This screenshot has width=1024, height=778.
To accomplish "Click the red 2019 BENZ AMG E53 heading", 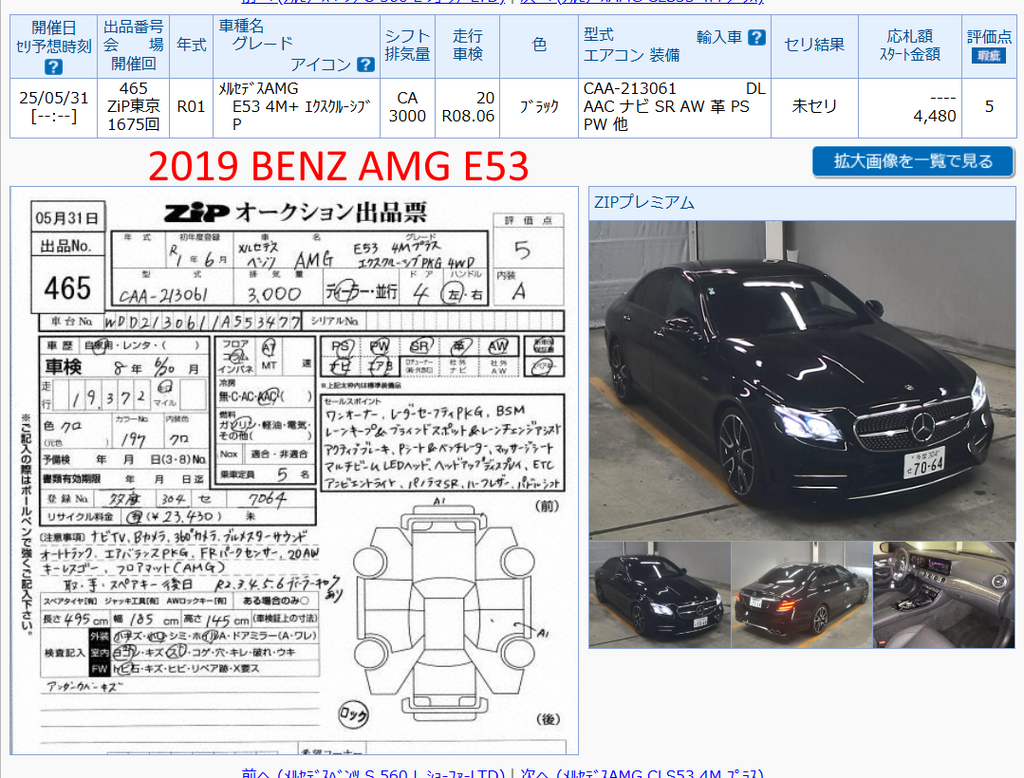I will coord(338,166).
